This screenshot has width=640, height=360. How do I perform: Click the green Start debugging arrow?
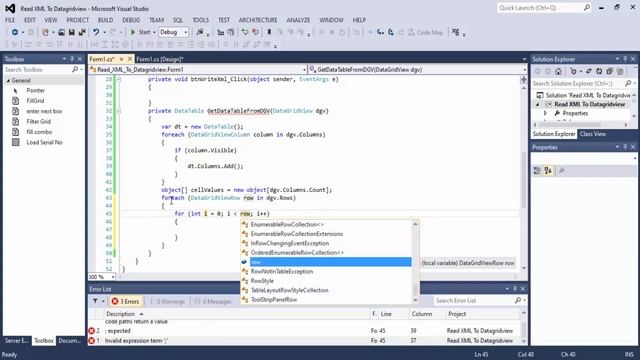coord(133,32)
